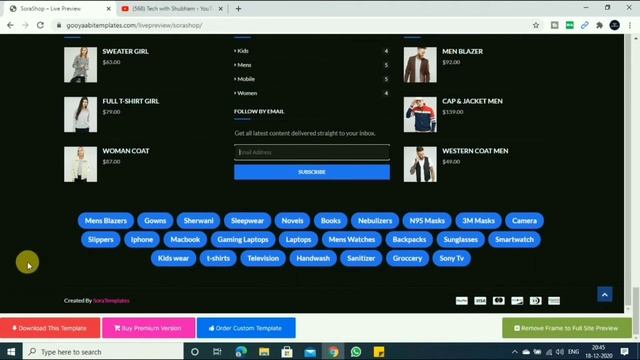The image size is (640, 360).
Task: Select the Sunglasses tag
Action: coord(460,240)
